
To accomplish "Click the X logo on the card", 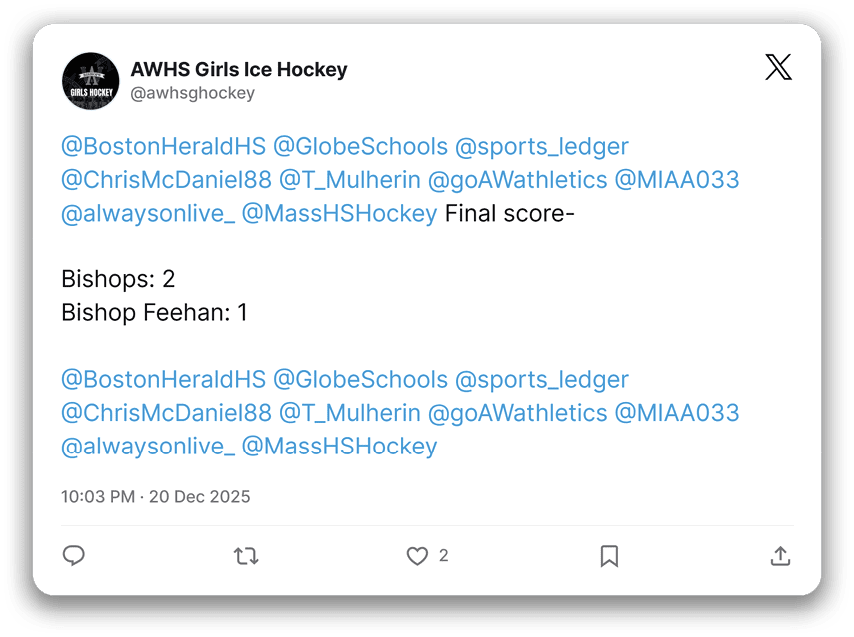I will 778,67.
